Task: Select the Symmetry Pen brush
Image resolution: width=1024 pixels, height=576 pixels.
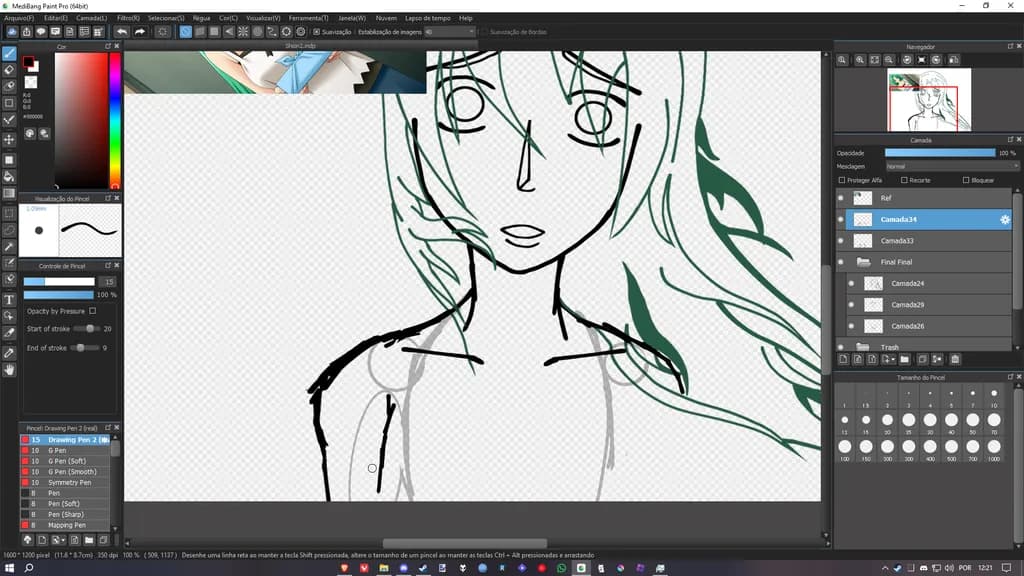Action: pyautogui.click(x=65, y=483)
